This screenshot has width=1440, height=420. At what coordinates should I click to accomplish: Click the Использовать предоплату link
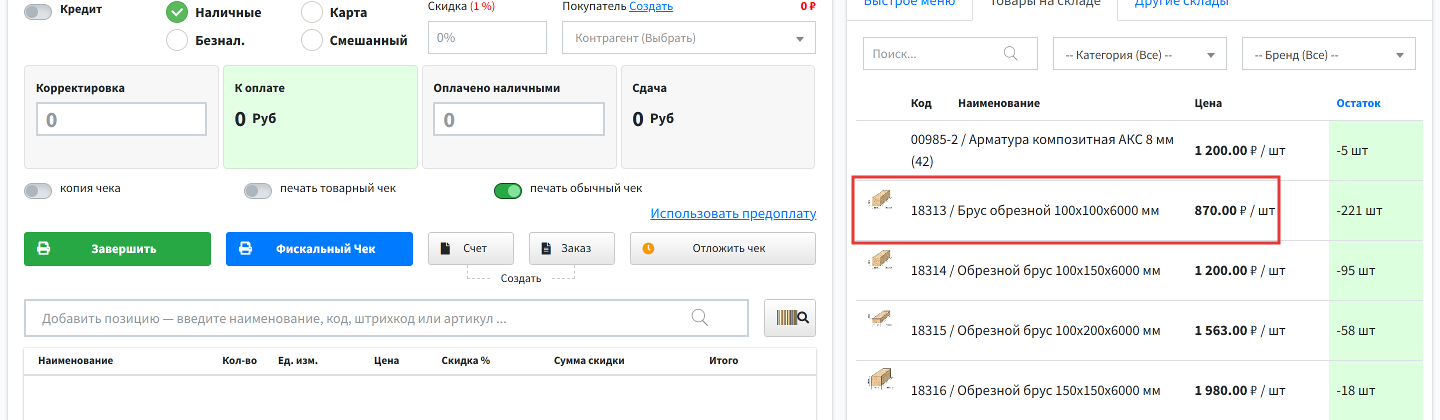tap(733, 214)
